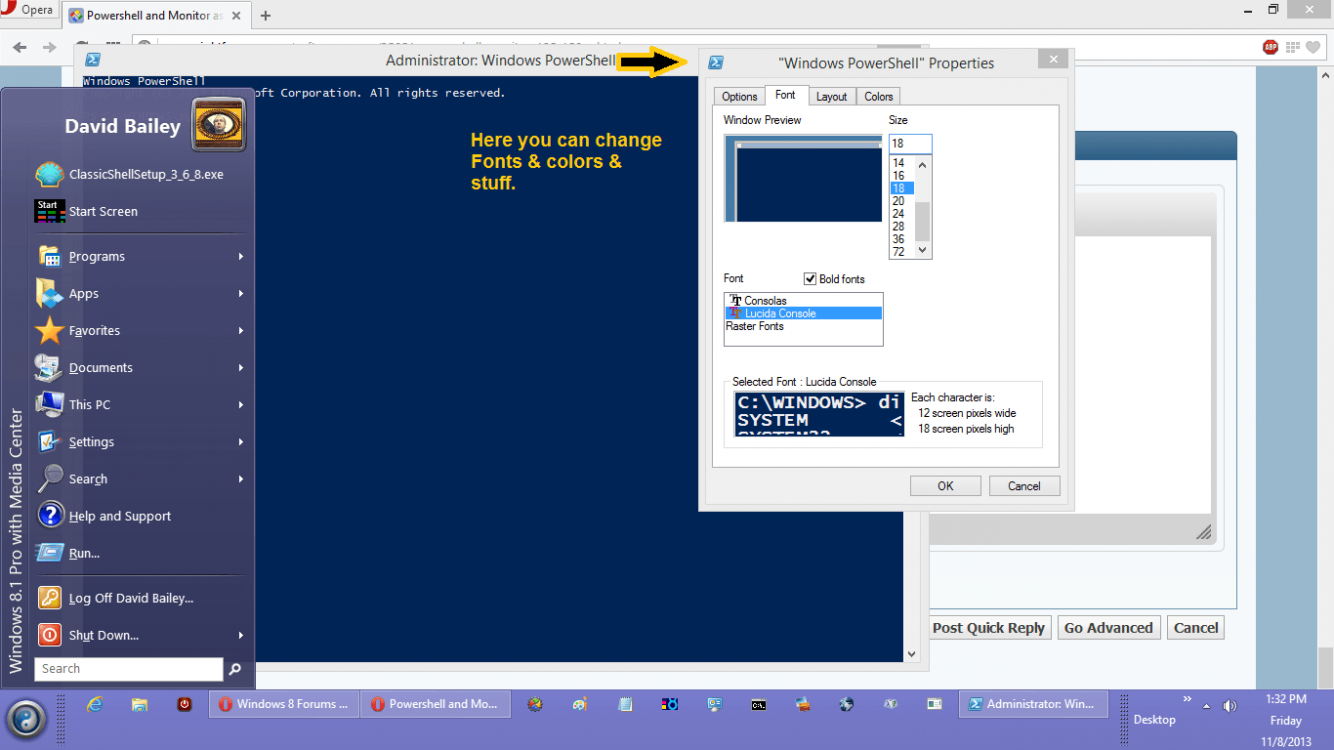Select Consolas in Font list
Screen dimensions: 1334x750
(803, 300)
